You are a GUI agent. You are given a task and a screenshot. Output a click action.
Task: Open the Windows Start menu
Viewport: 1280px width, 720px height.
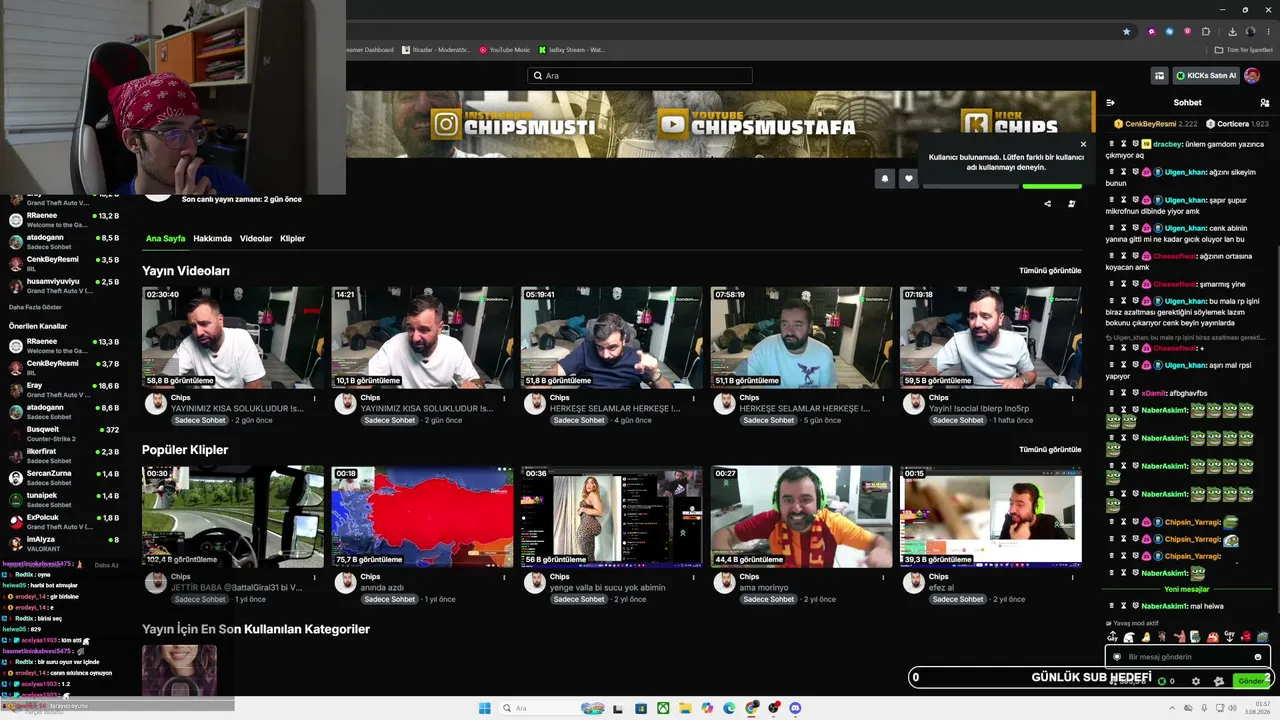tap(484, 708)
